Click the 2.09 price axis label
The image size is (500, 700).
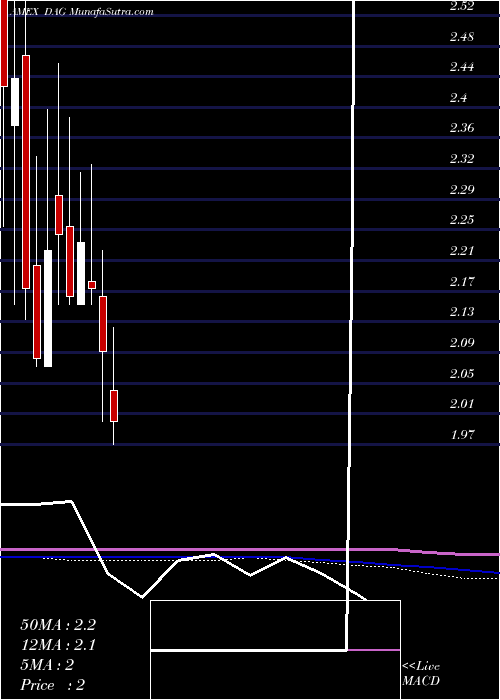pos(462,342)
